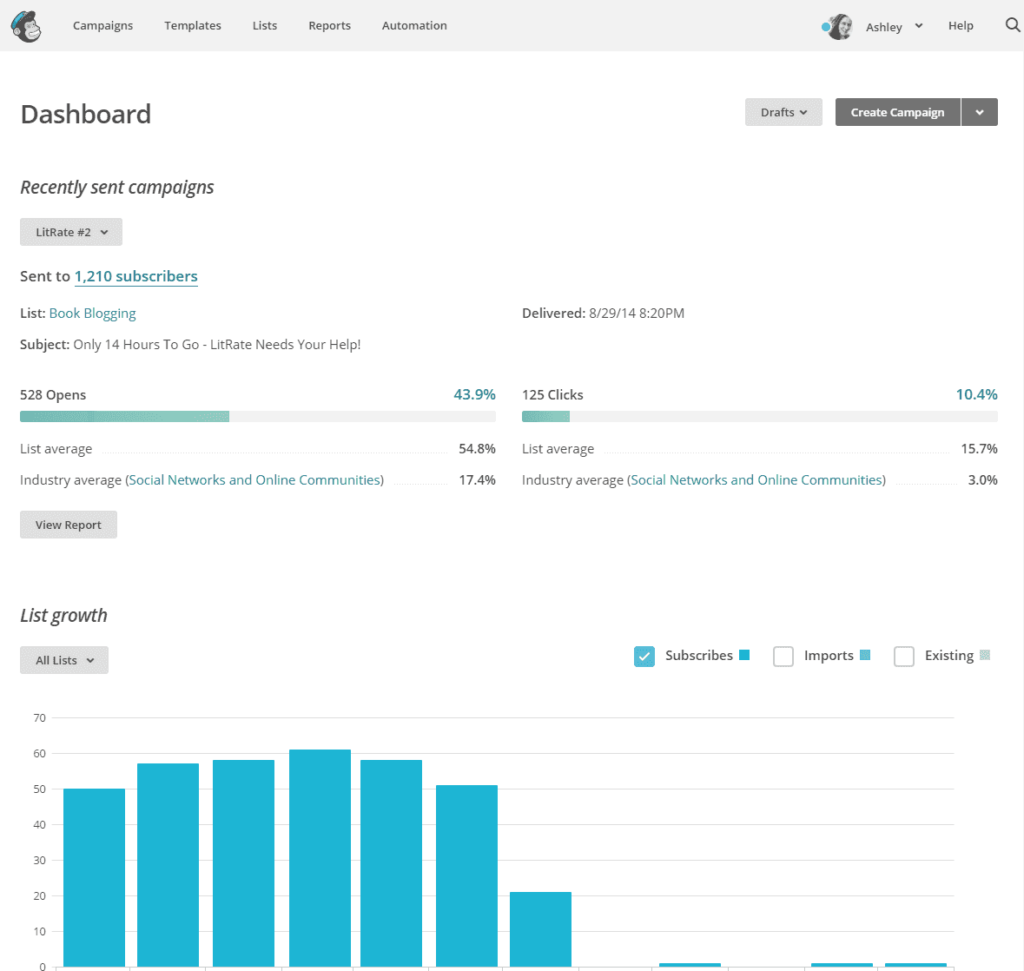The image size is (1024, 971).
Task: Click the 3.0% industry average value
Action: (x=983, y=480)
